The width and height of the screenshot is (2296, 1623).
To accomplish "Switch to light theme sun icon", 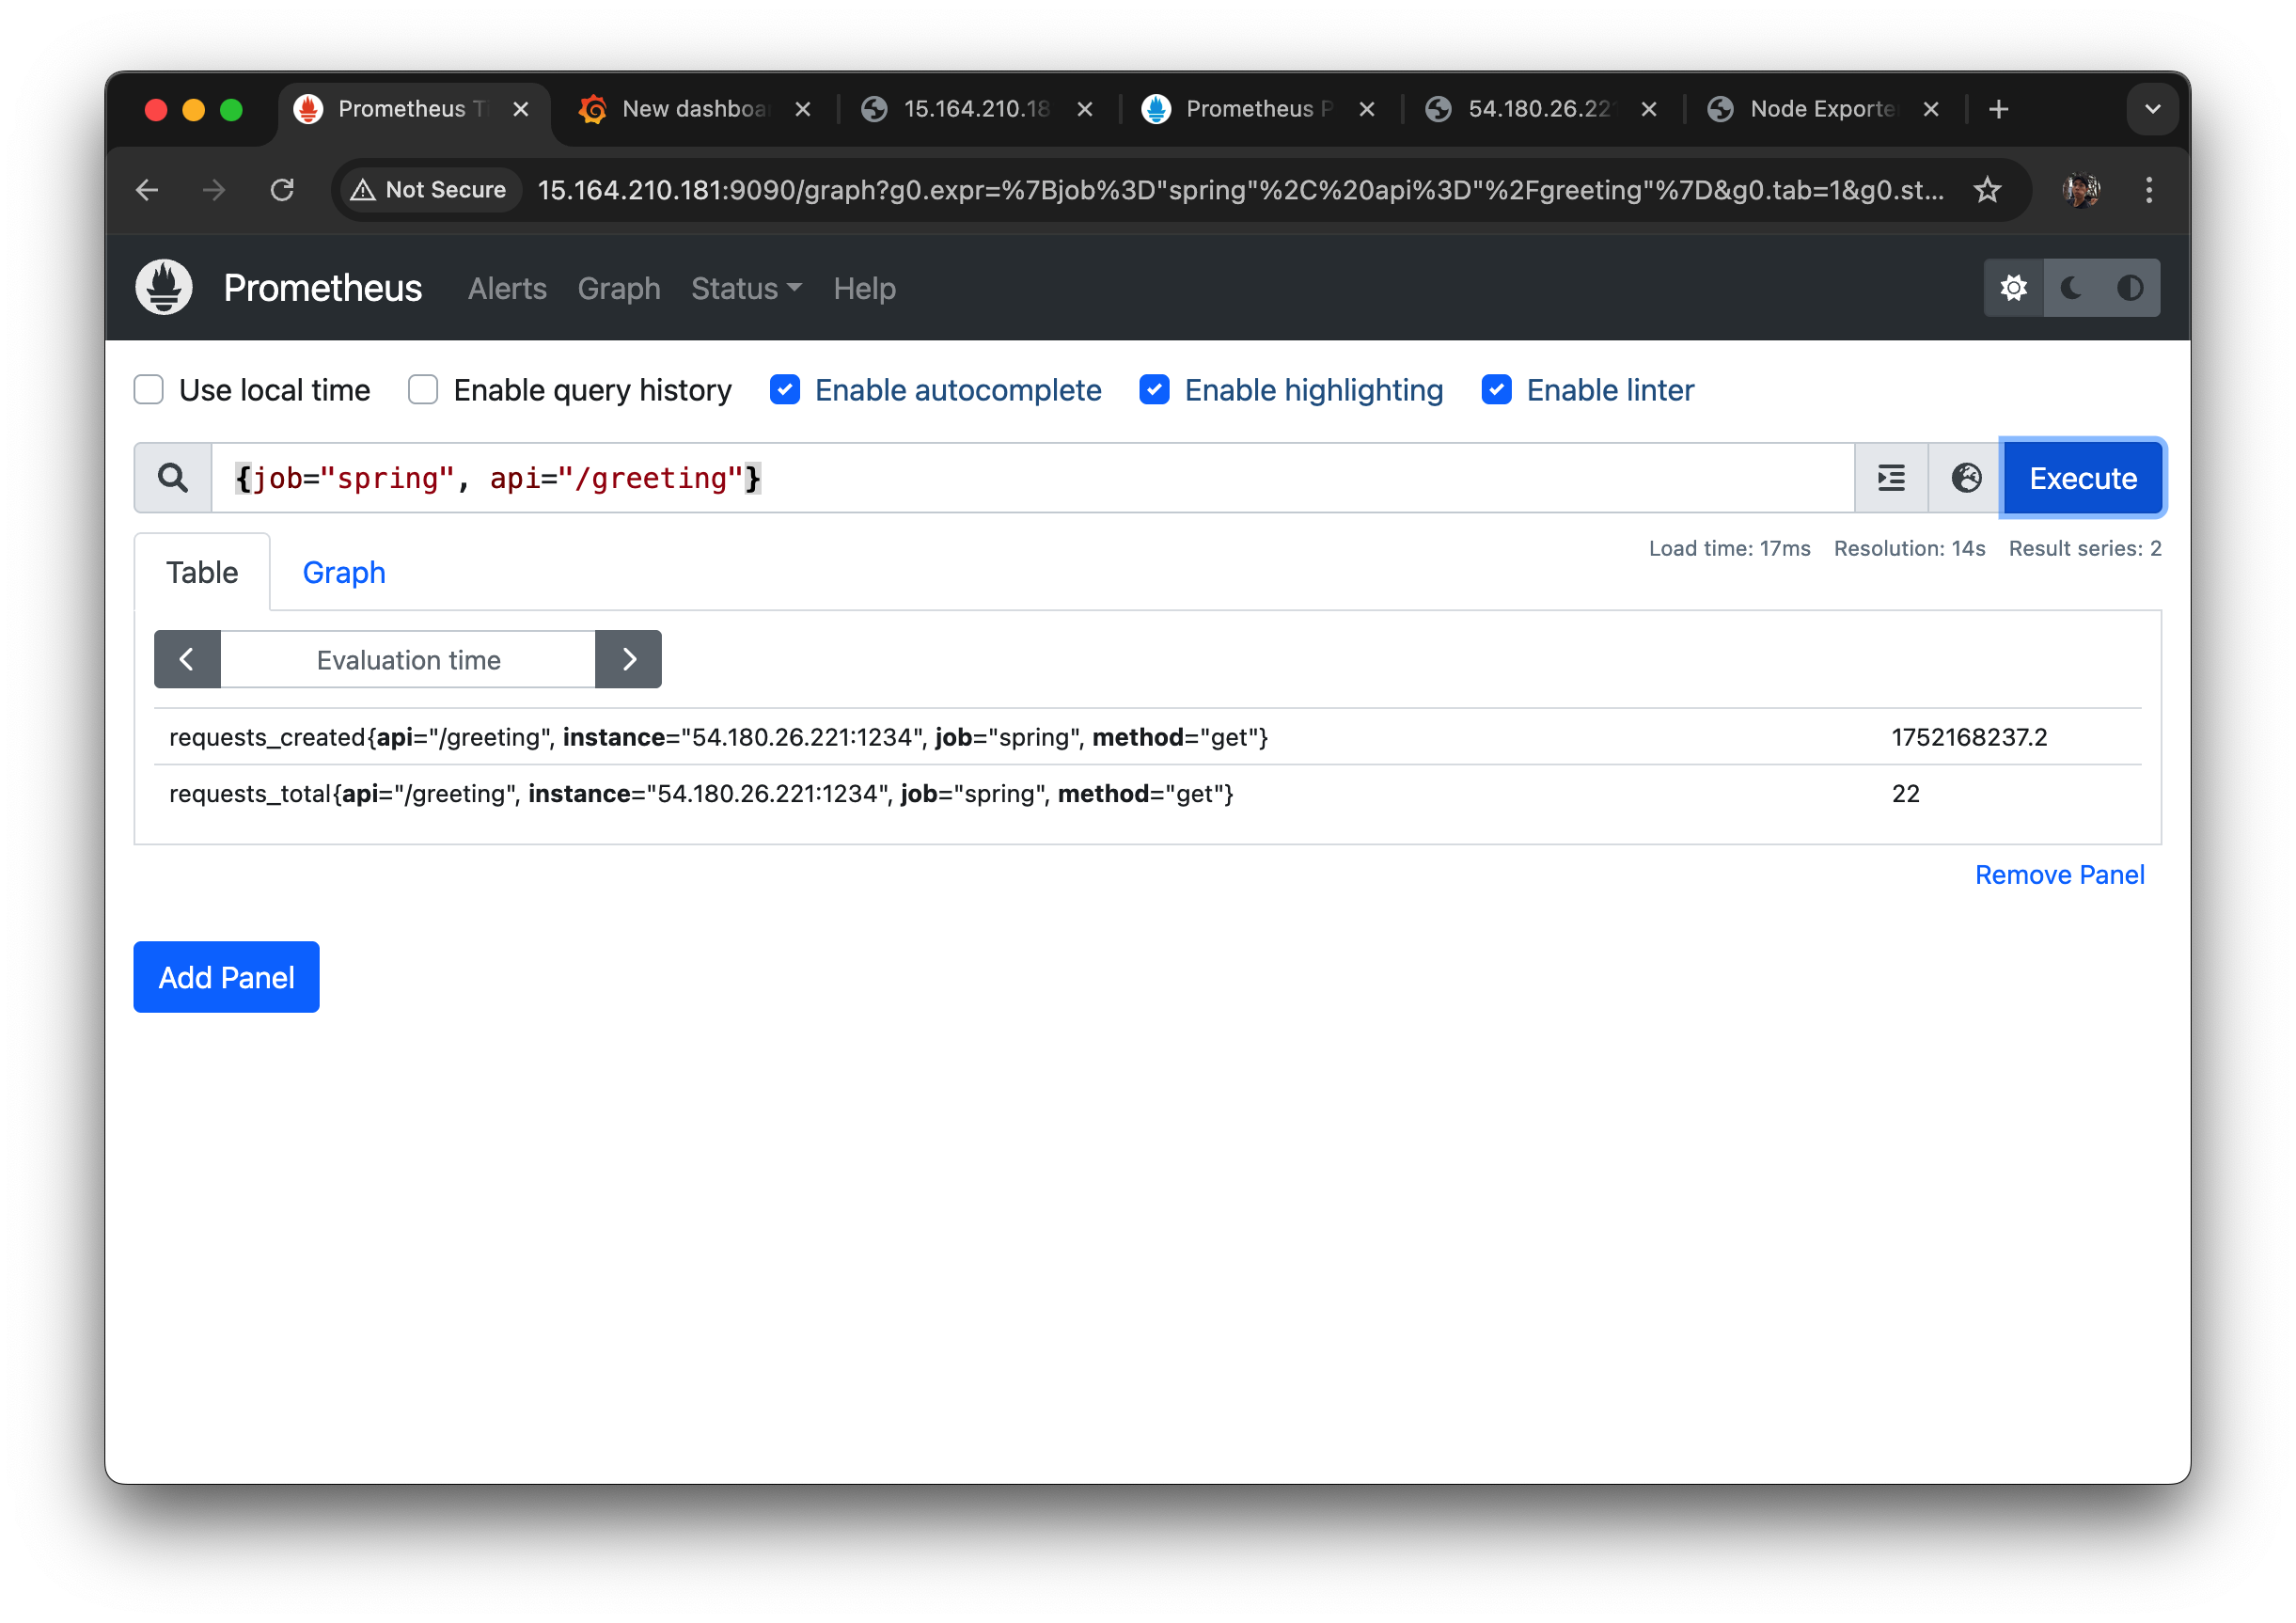I will click(2013, 288).
